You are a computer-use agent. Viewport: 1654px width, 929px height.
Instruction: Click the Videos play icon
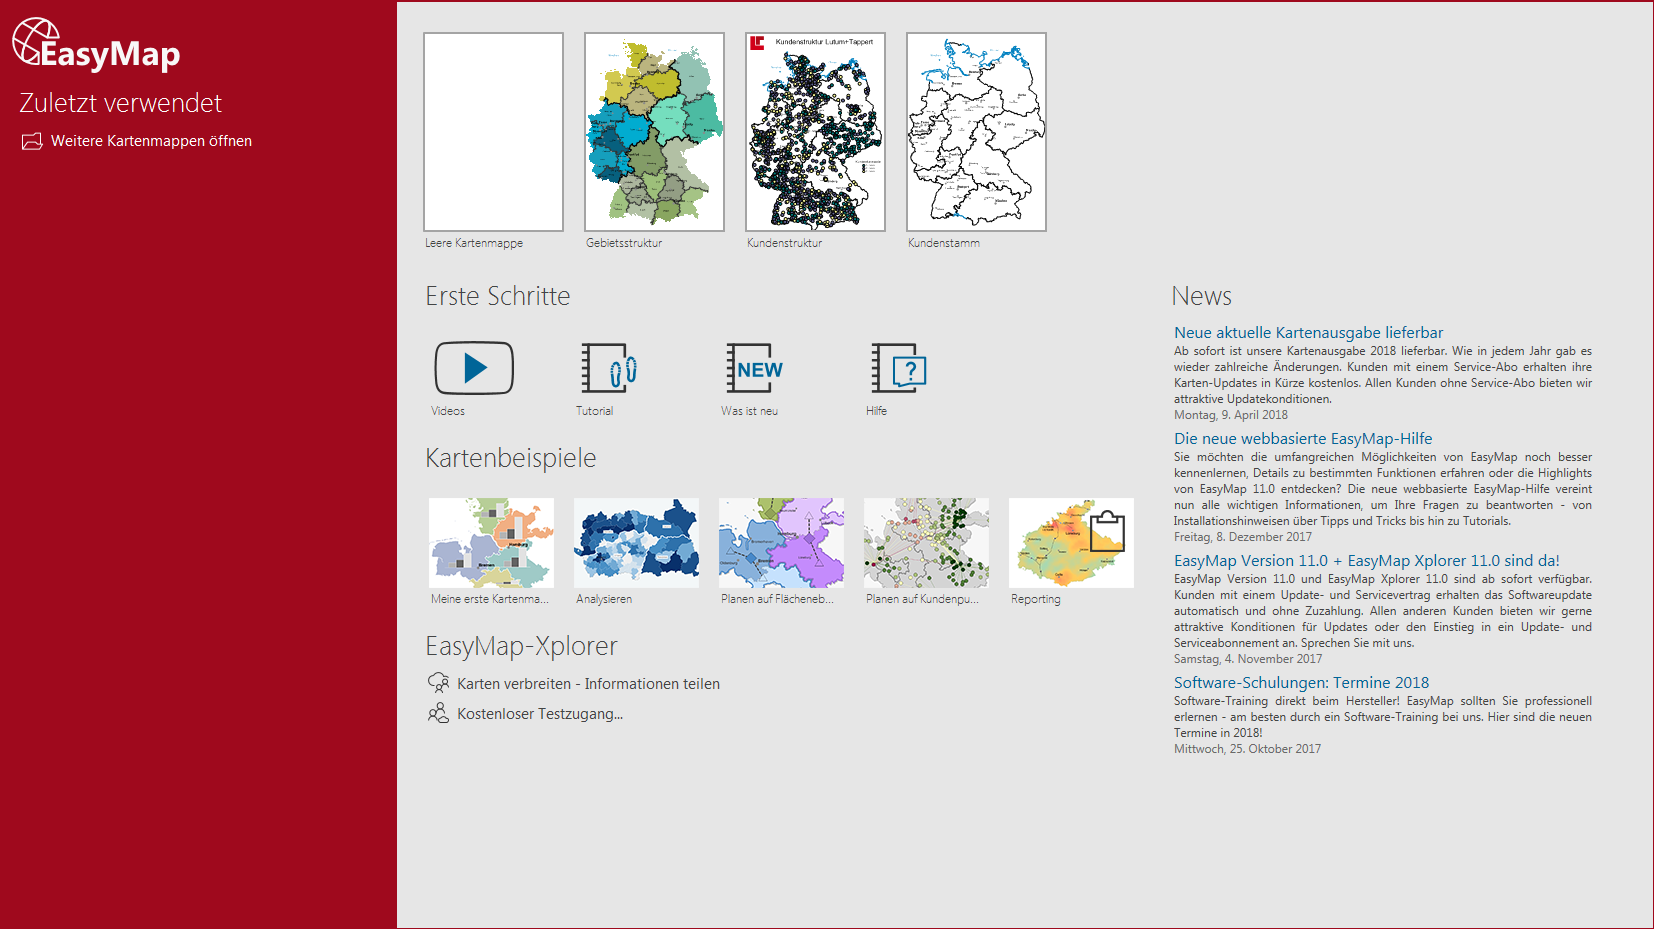point(474,368)
